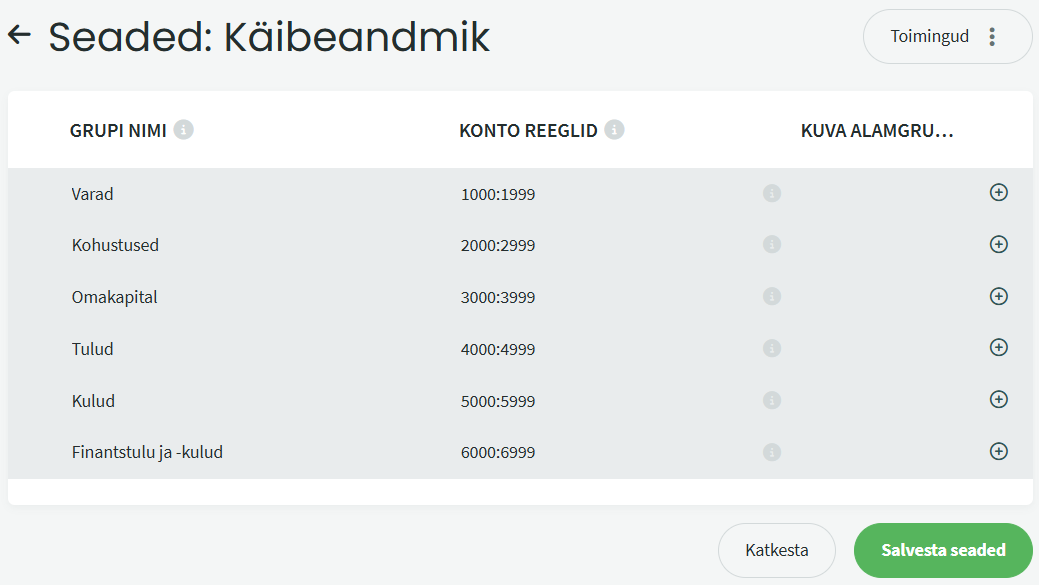
Task: Click the Kuva alamgru... column header
Action: pos(877,130)
